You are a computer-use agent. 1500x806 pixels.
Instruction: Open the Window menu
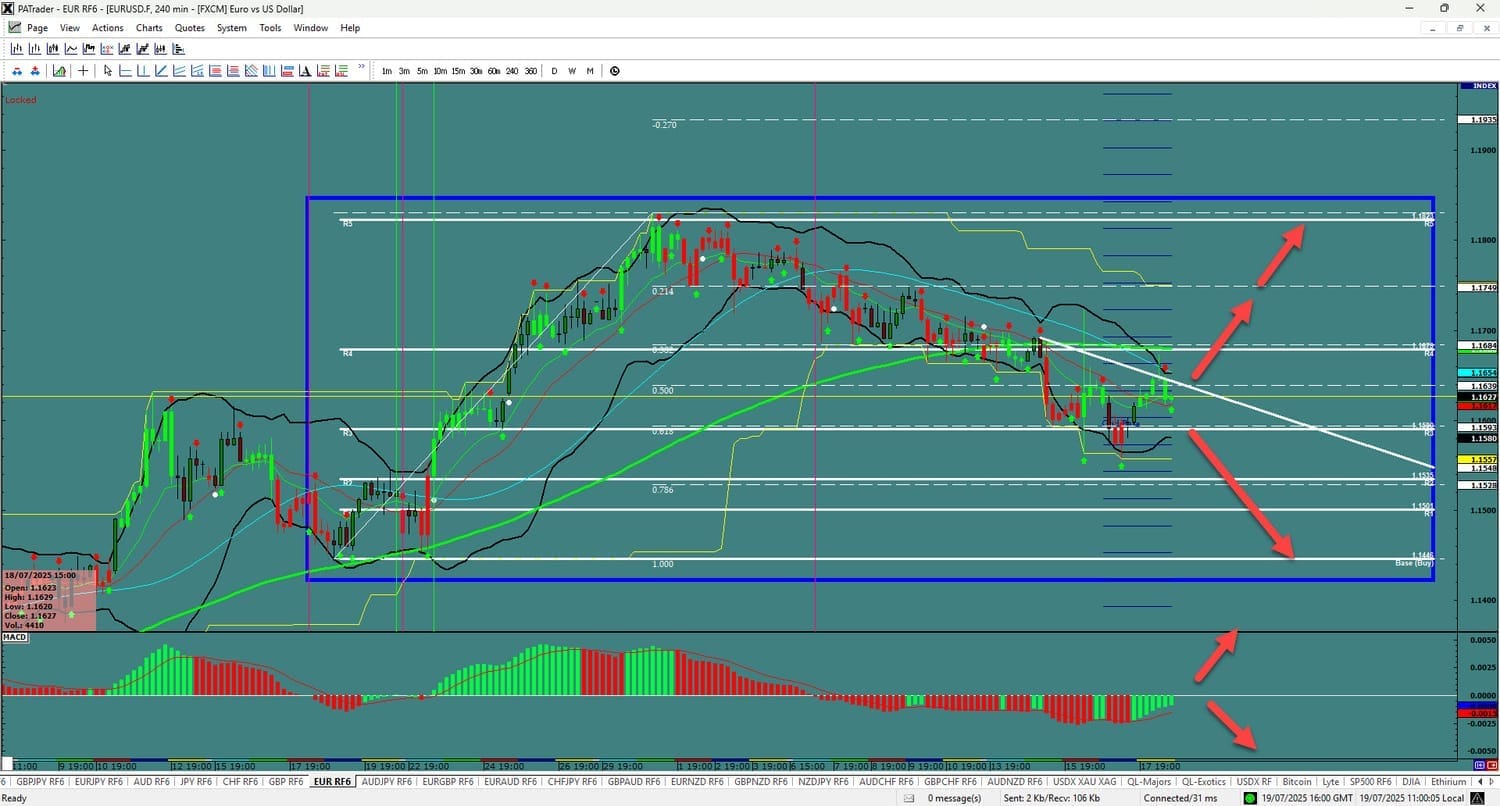pos(311,28)
